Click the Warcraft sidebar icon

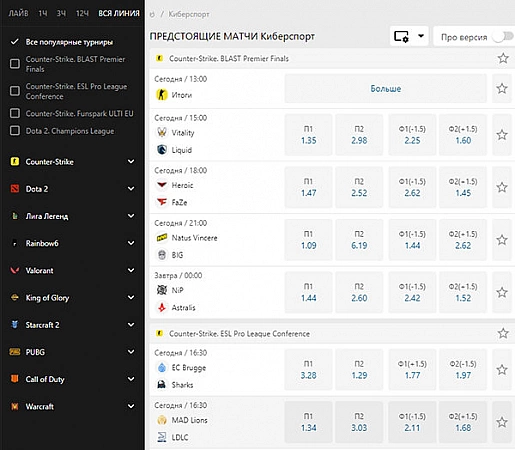(15, 406)
